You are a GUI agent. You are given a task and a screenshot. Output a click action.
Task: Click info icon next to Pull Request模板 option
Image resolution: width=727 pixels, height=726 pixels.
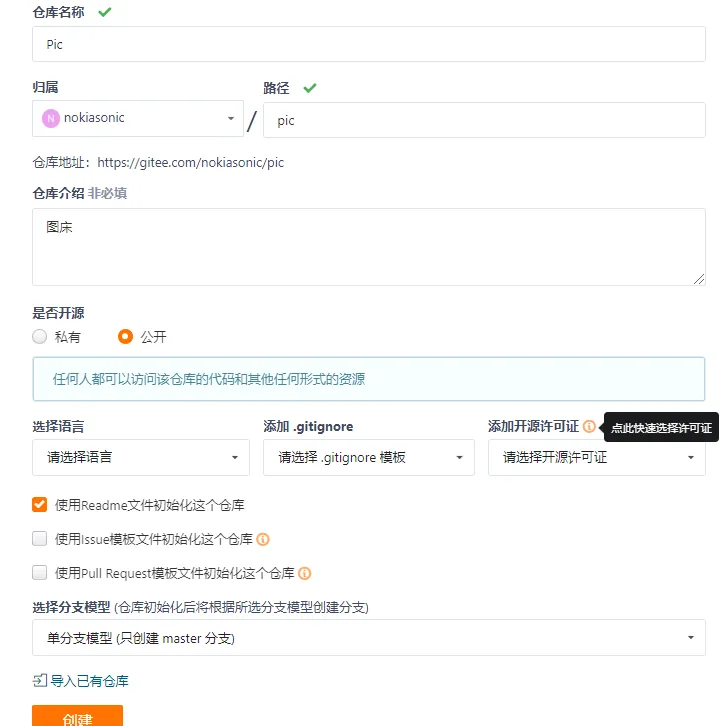(305, 573)
